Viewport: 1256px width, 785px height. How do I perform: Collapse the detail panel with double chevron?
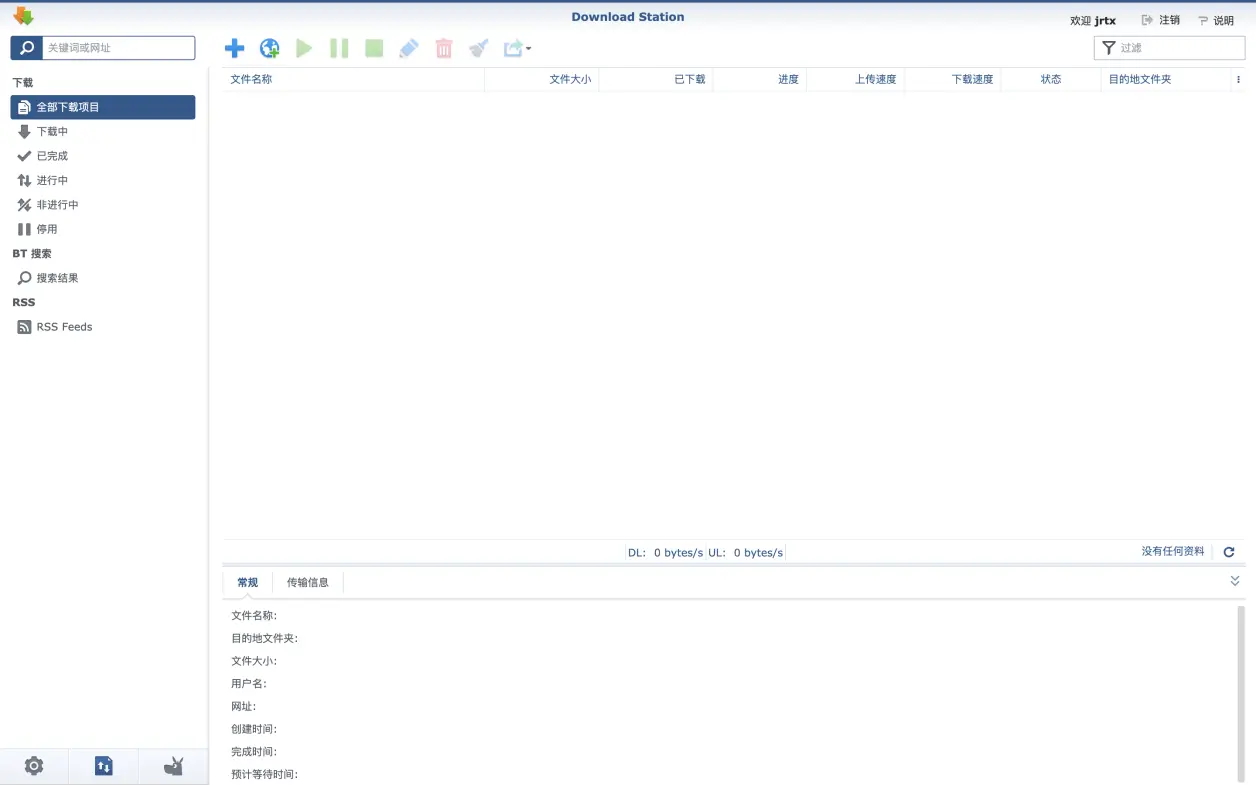pyautogui.click(x=1234, y=580)
